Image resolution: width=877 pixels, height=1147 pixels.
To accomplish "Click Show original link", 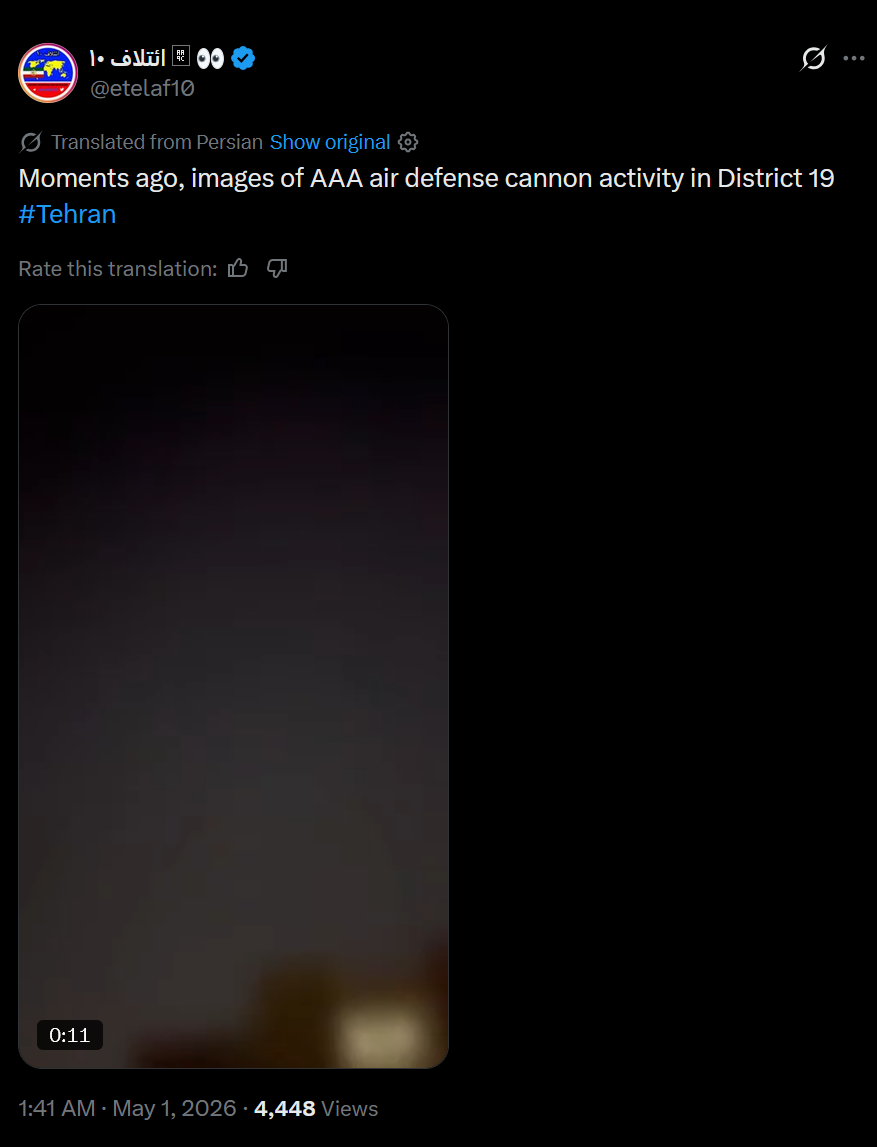I will [330, 142].
